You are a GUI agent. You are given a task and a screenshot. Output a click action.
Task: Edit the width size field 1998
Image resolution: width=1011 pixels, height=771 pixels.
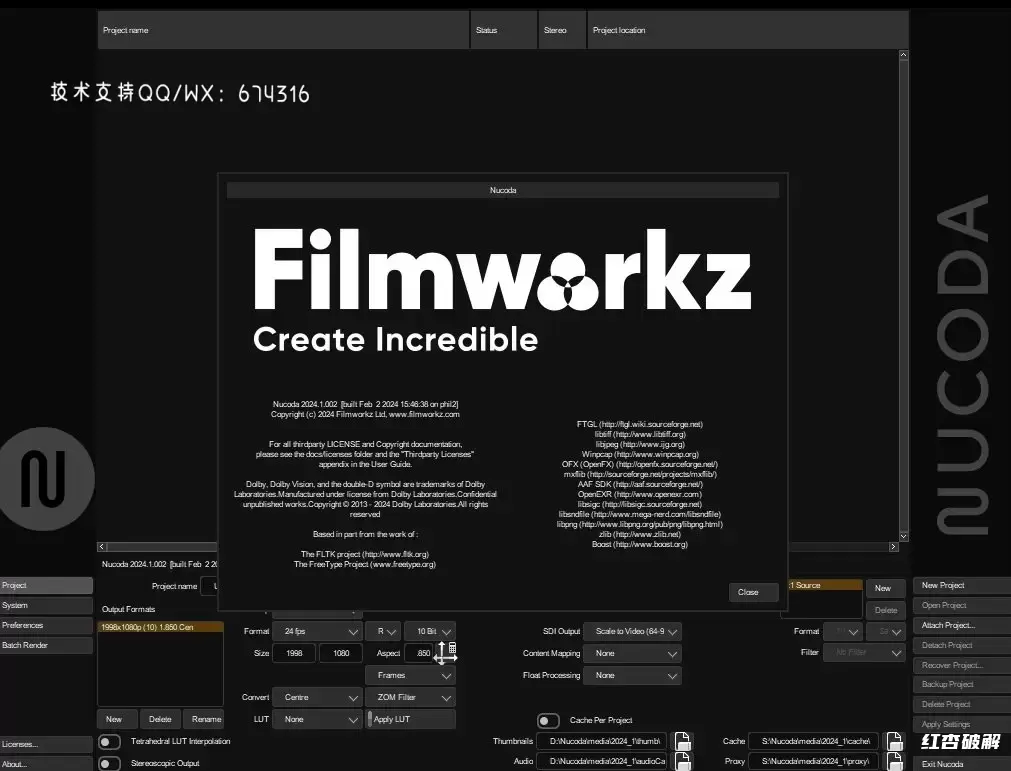295,653
